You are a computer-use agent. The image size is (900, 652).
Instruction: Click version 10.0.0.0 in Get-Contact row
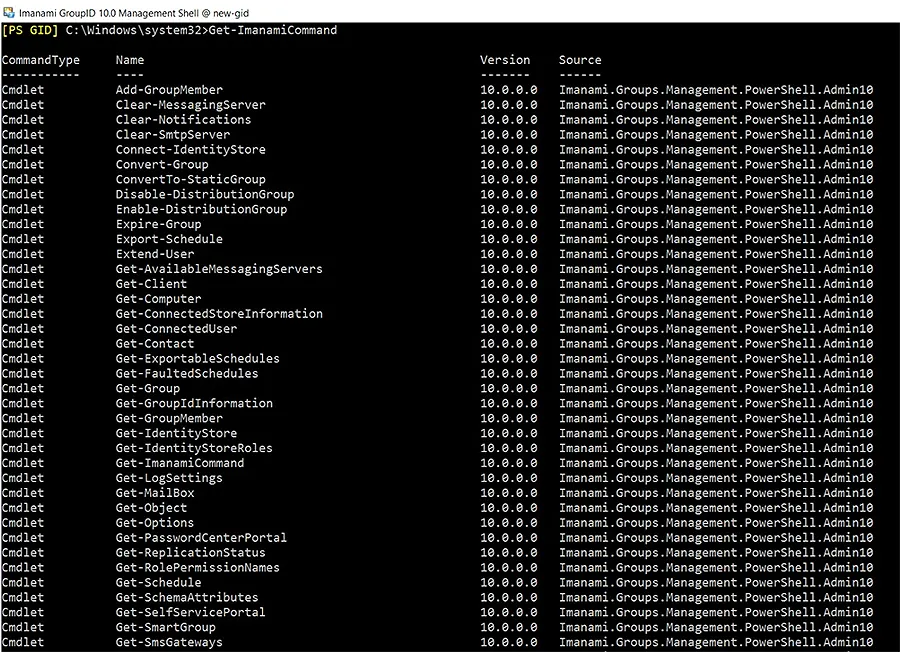click(509, 343)
